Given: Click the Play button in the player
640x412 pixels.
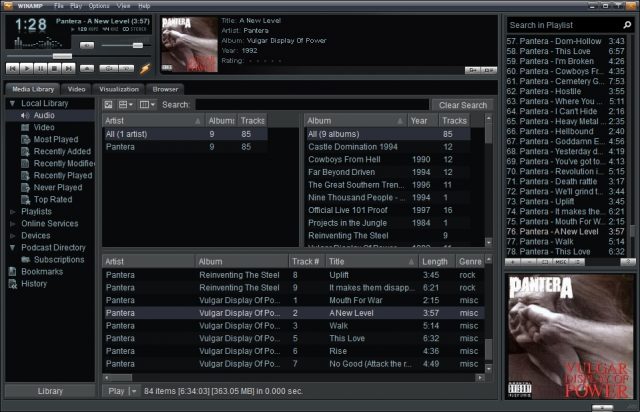Looking at the screenshot, I should click(x=27, y=69).
